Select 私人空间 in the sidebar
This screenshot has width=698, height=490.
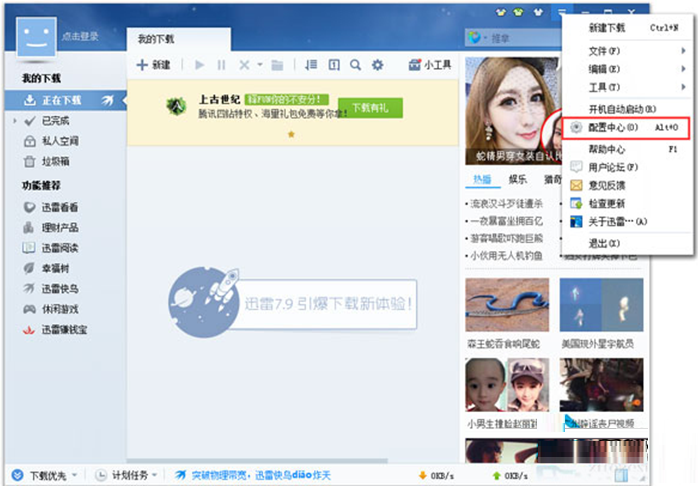point(59,140)
